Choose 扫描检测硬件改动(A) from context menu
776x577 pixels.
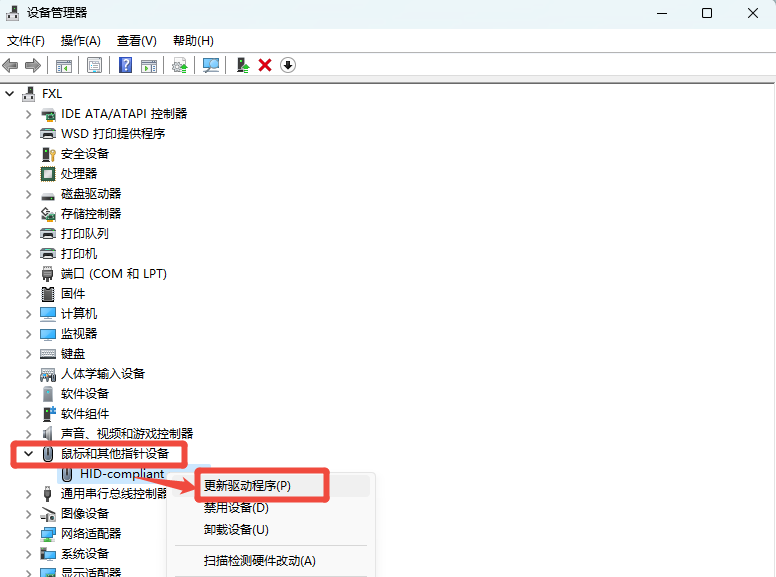(x=271, y=561)
